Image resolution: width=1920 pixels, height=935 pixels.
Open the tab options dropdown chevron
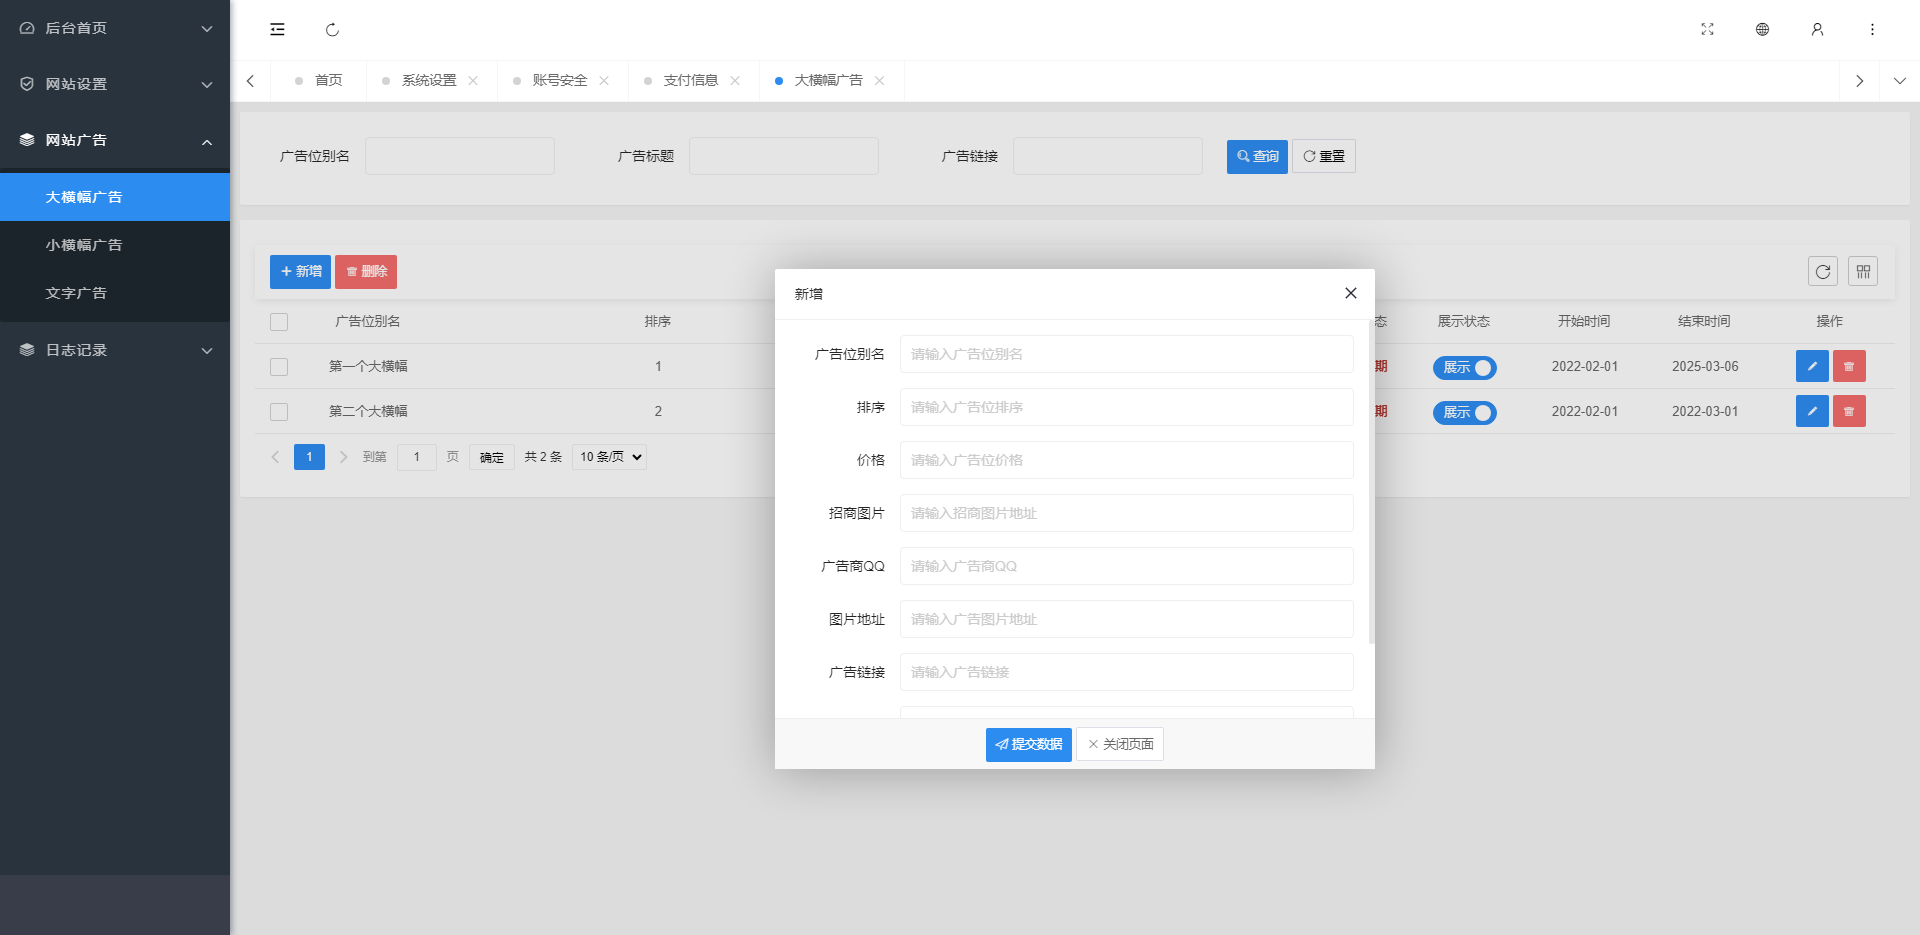pyautogui.click(x=1900, y=81)
